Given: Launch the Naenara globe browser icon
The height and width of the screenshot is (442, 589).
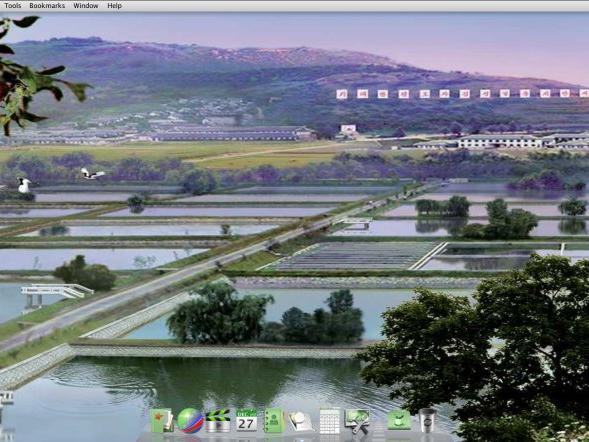Looking at the screenshot, I should [190, 421].
